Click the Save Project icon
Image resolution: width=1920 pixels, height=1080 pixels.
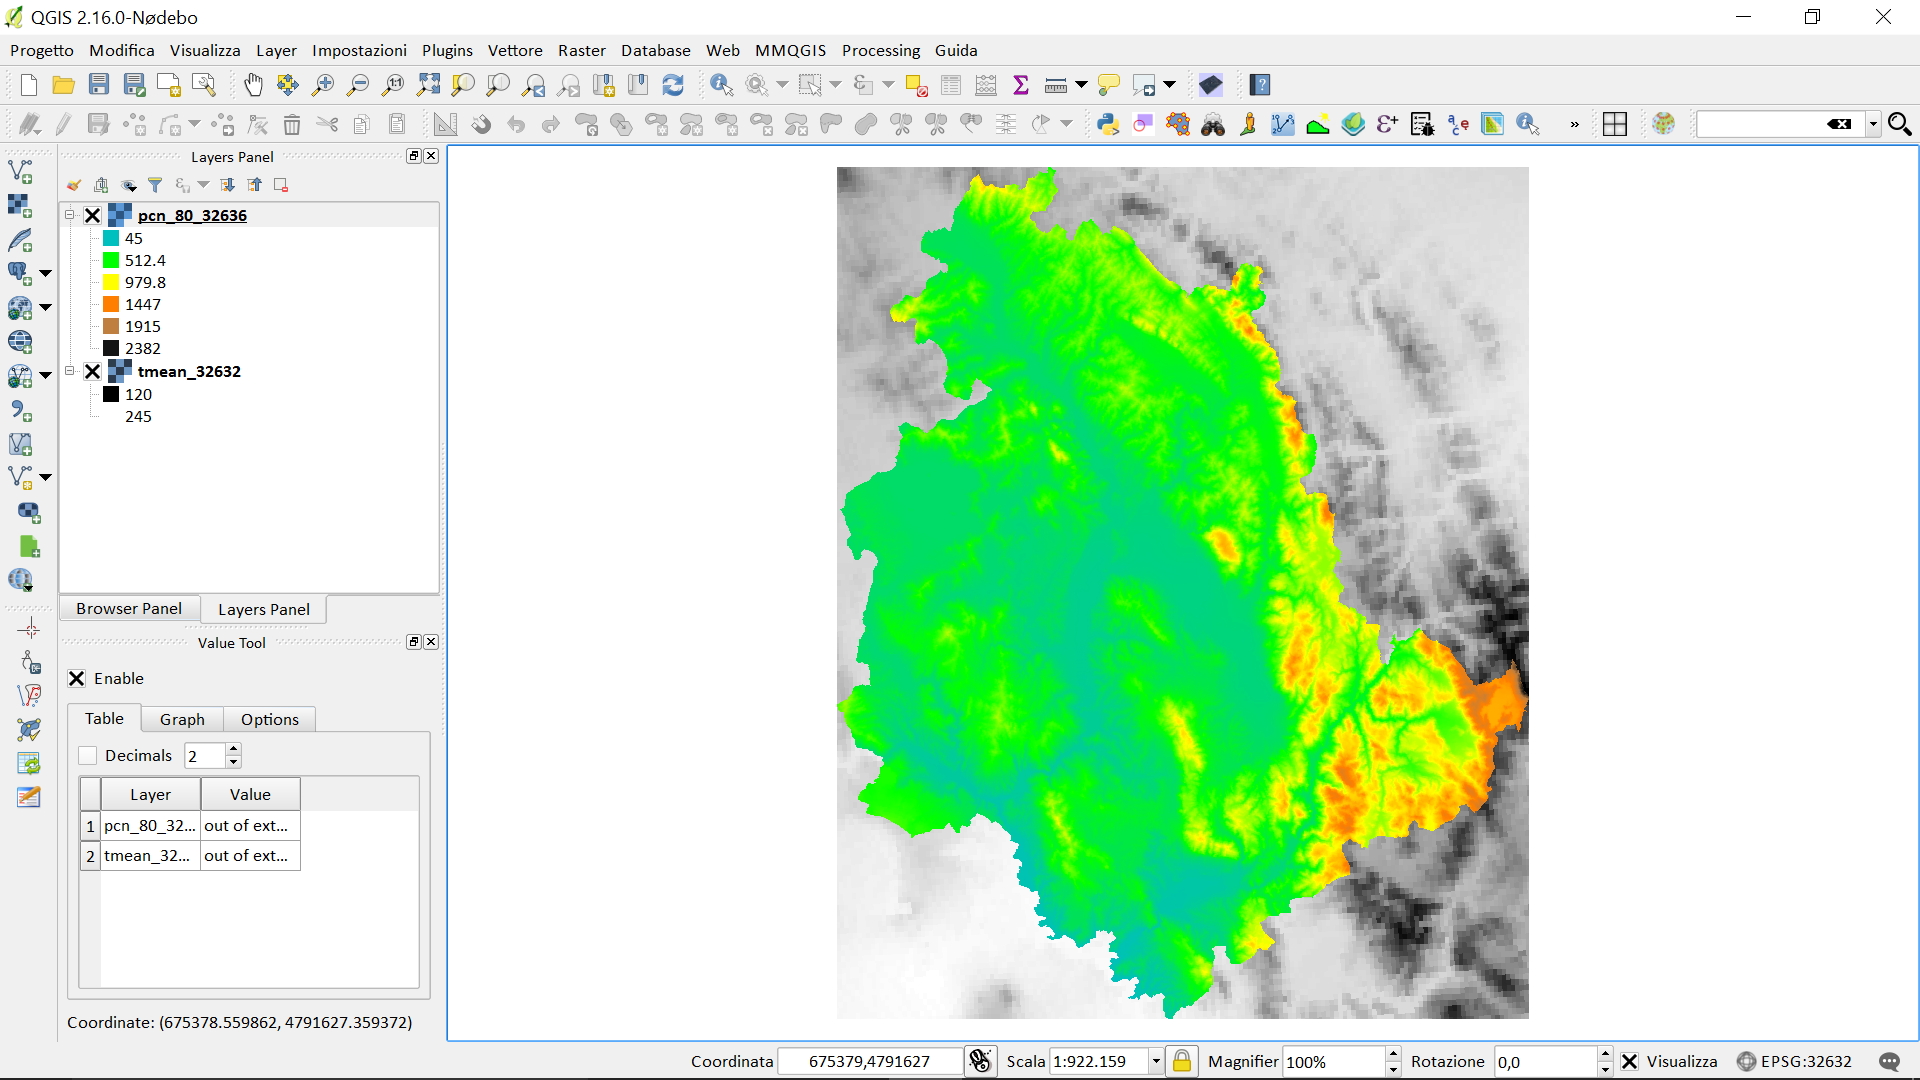(x=98, y=85)
